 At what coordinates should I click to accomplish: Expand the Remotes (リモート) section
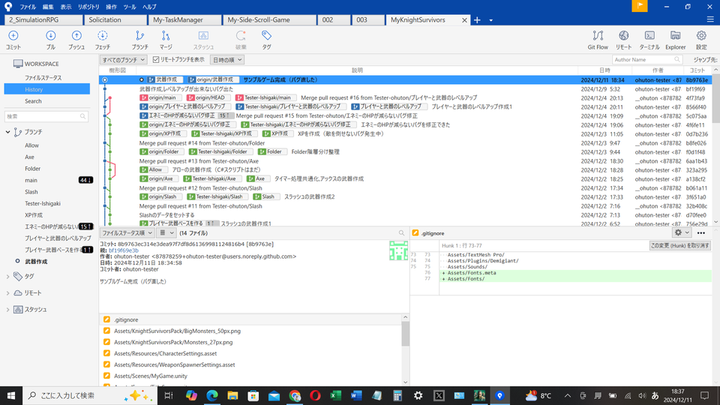click(x=8, y=293)
